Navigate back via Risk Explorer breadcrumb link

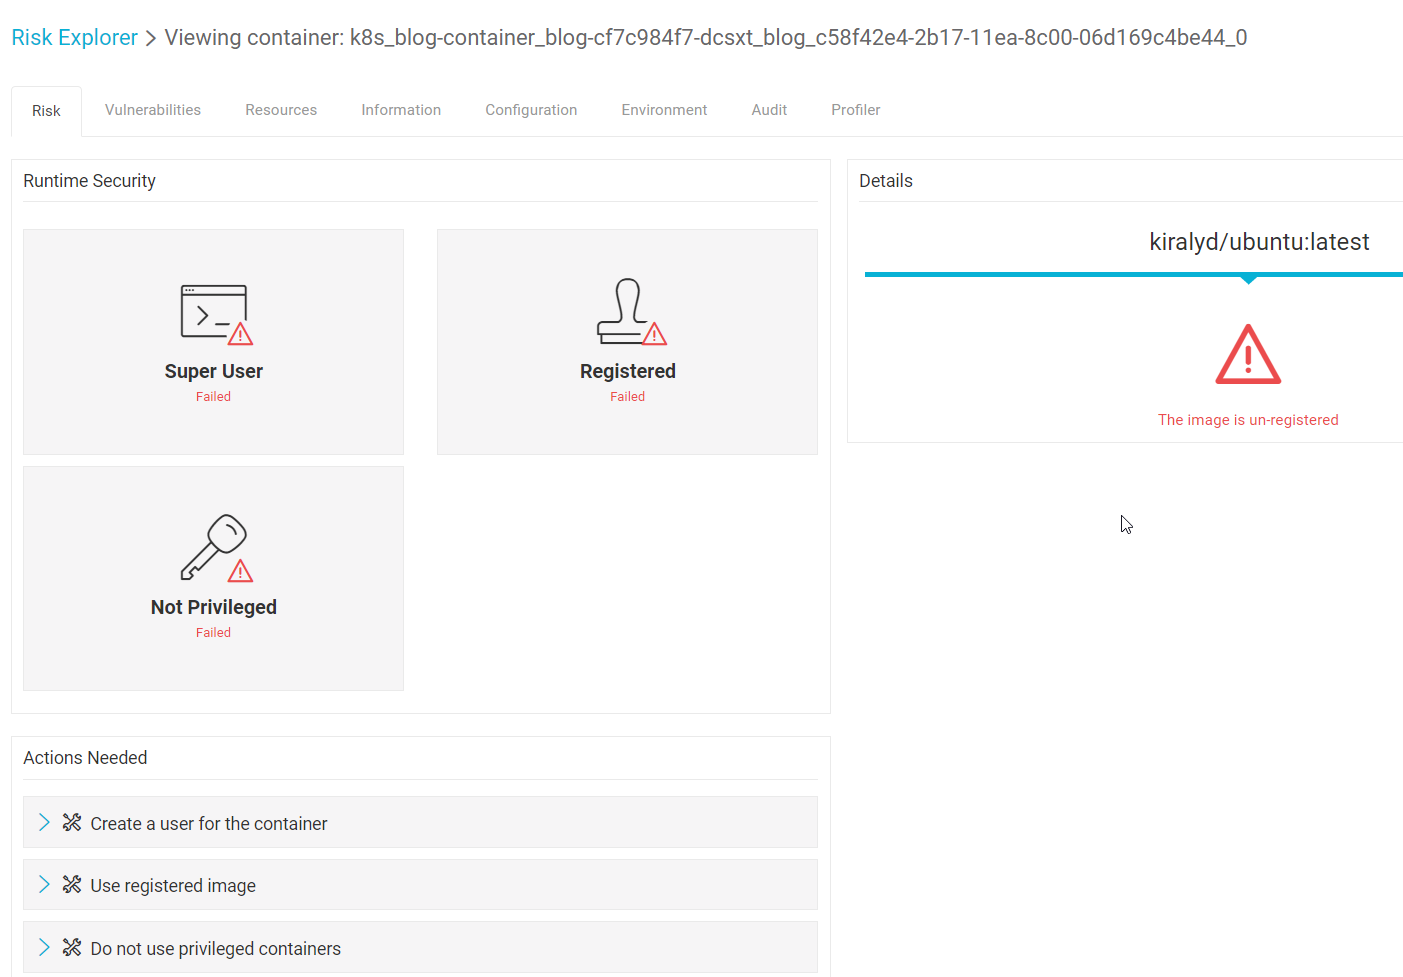[75, 38]
